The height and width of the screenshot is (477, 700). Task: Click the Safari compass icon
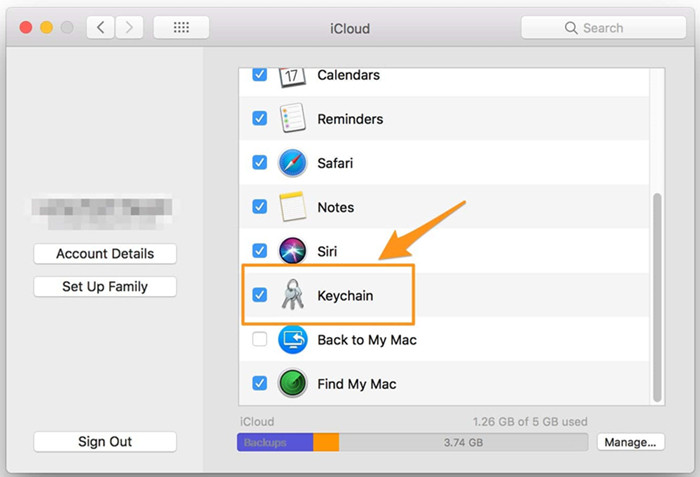click(292, 163)
